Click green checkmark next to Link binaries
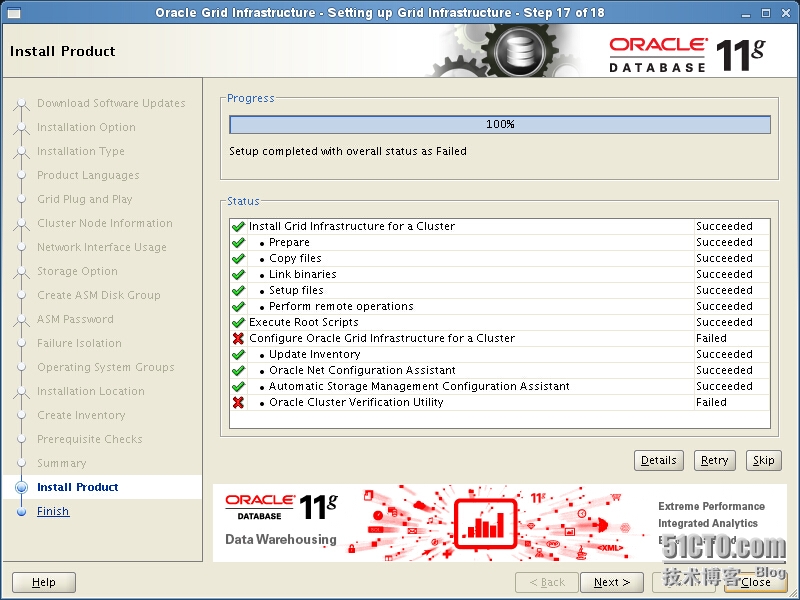Image resolution: width=800 pixels, height=600 pixels. click(238, 274)
